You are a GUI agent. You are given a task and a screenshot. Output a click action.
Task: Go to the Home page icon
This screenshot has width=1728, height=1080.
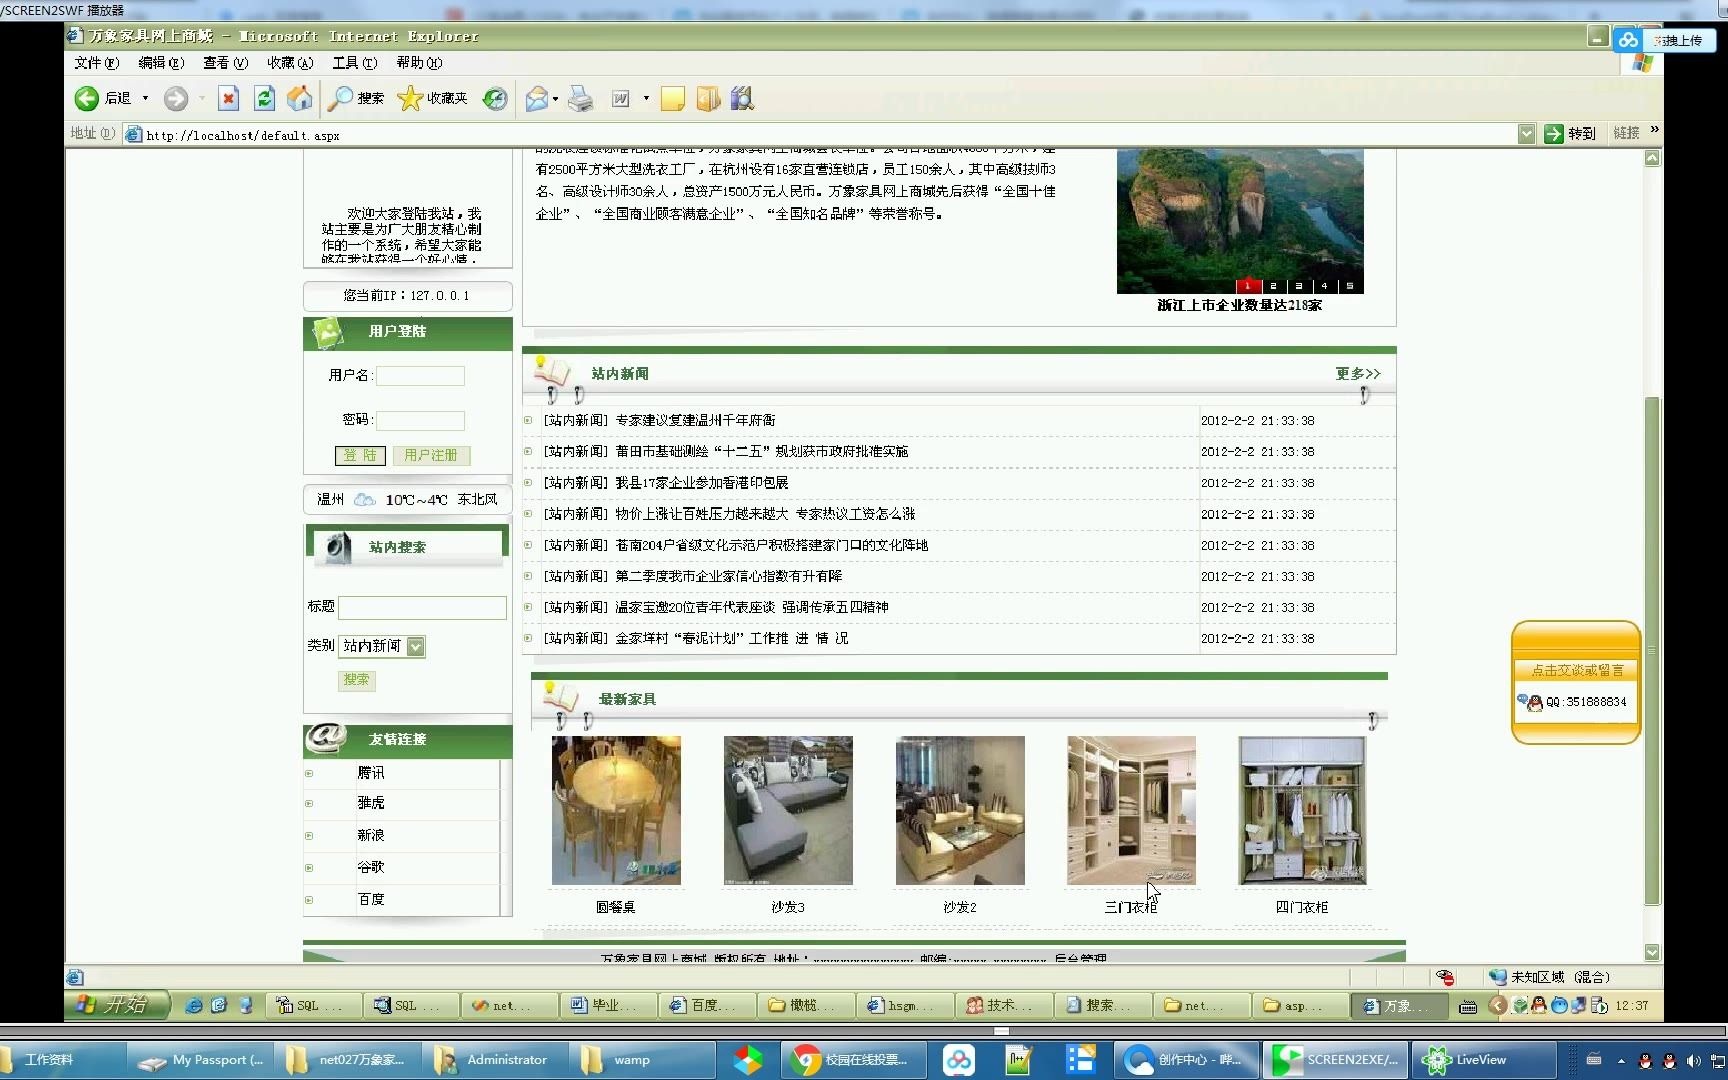tap(299, 98)
